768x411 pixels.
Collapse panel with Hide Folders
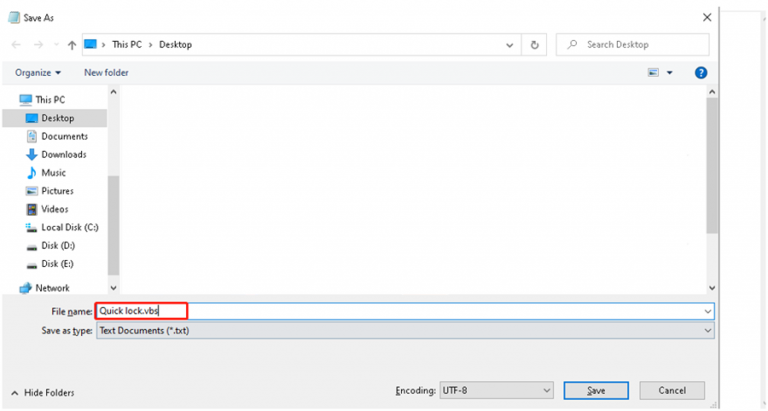pyautogui.click(x=42, y=393)
